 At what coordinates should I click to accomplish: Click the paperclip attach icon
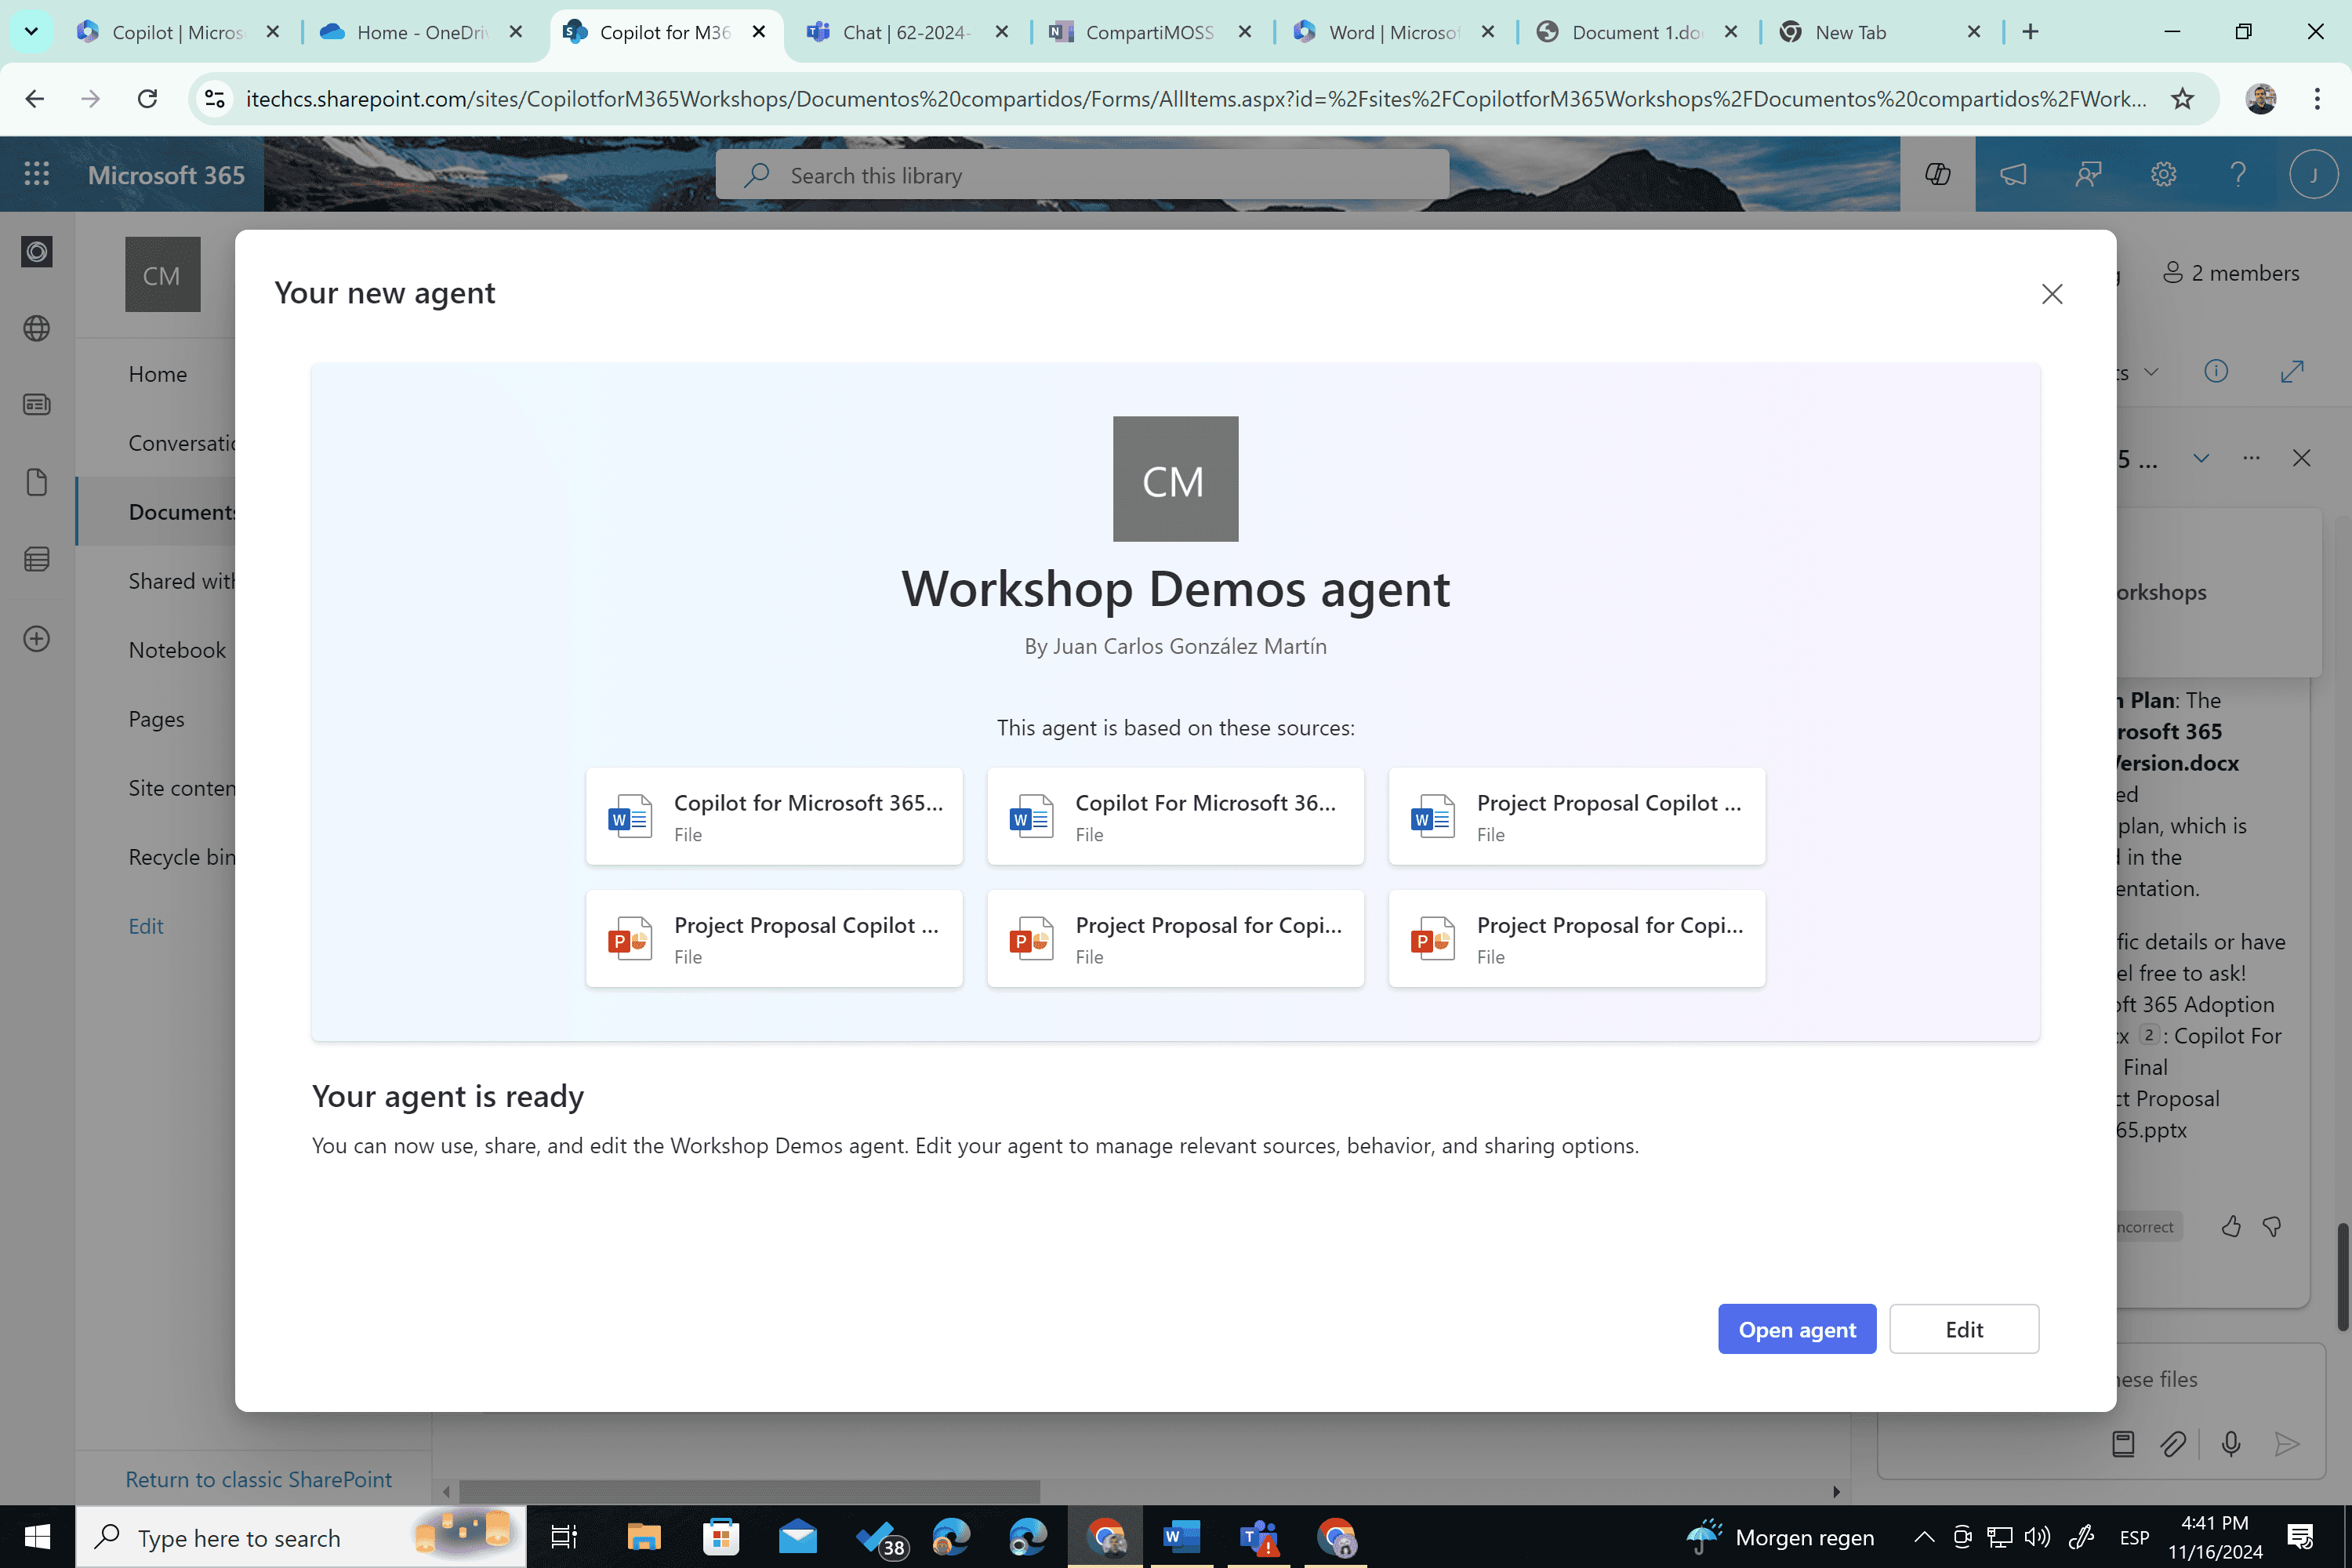tap(2172, 1443)
